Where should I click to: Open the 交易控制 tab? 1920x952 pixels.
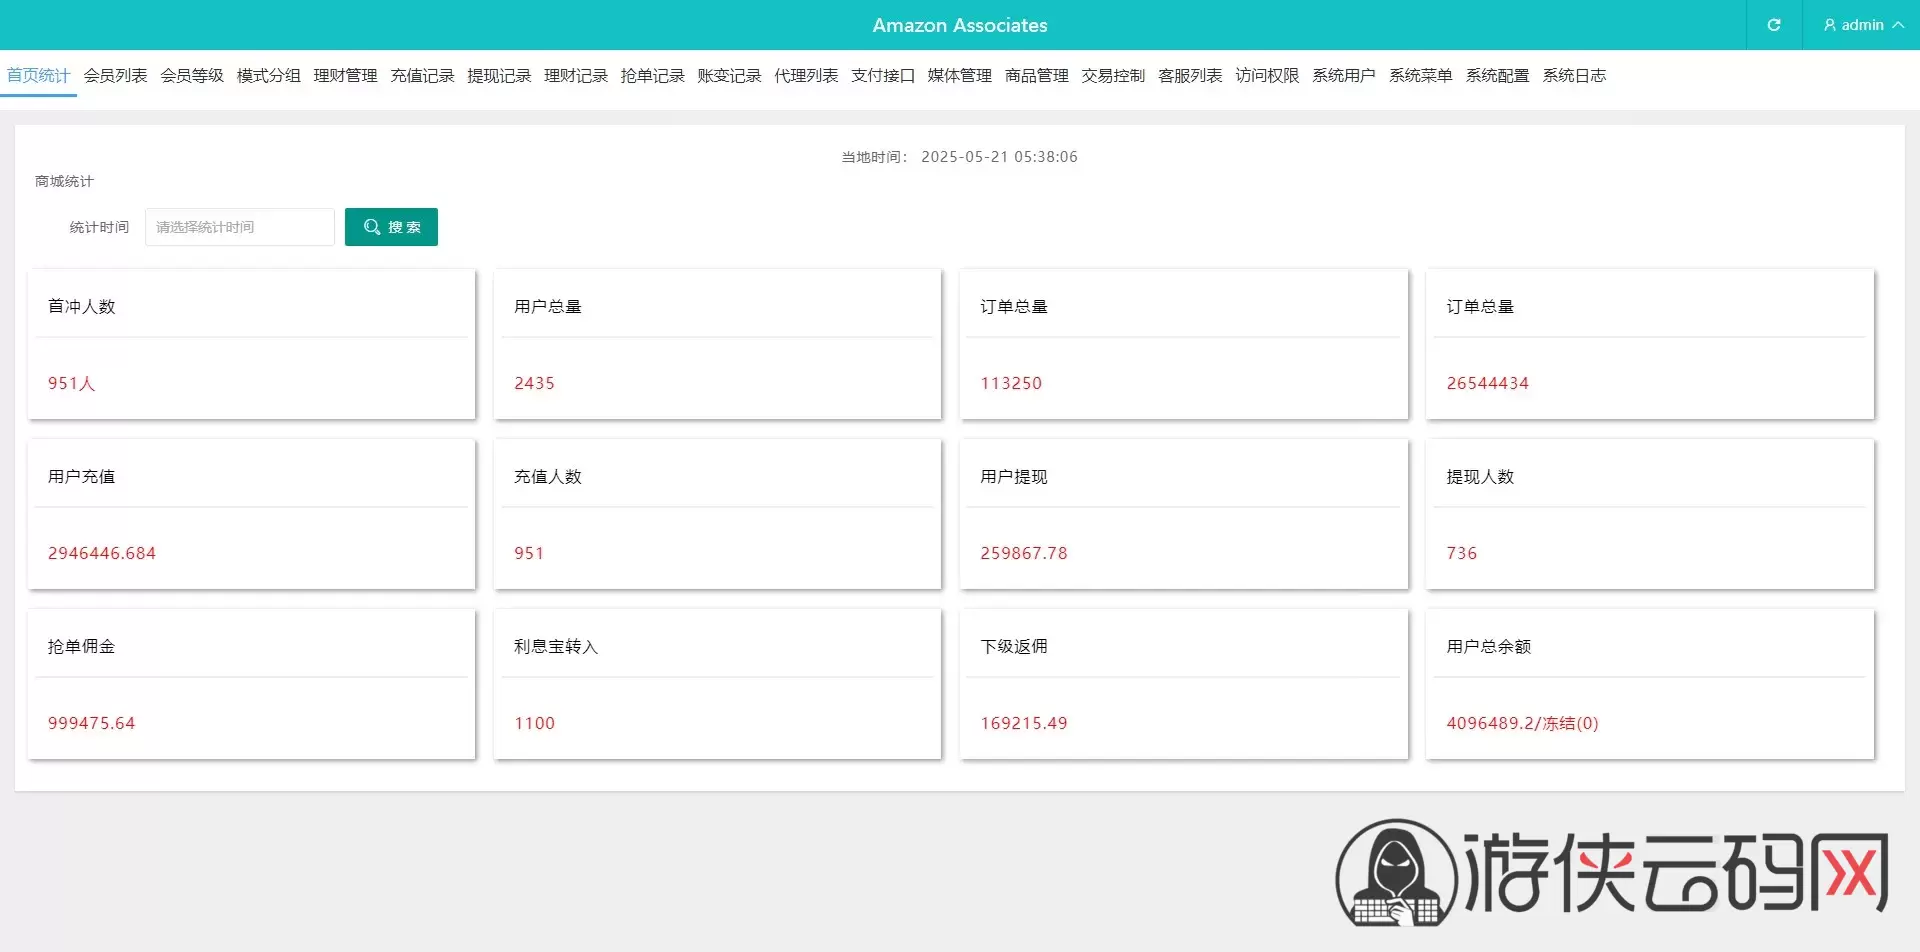(1113, 75)
